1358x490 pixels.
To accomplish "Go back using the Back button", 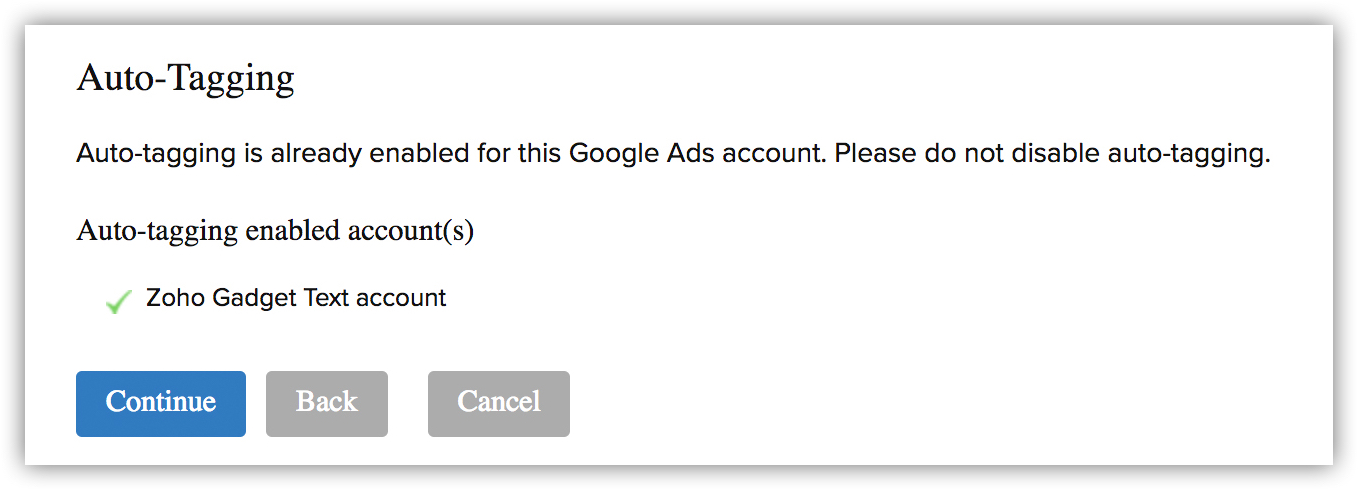I will (x=326, y=403).
